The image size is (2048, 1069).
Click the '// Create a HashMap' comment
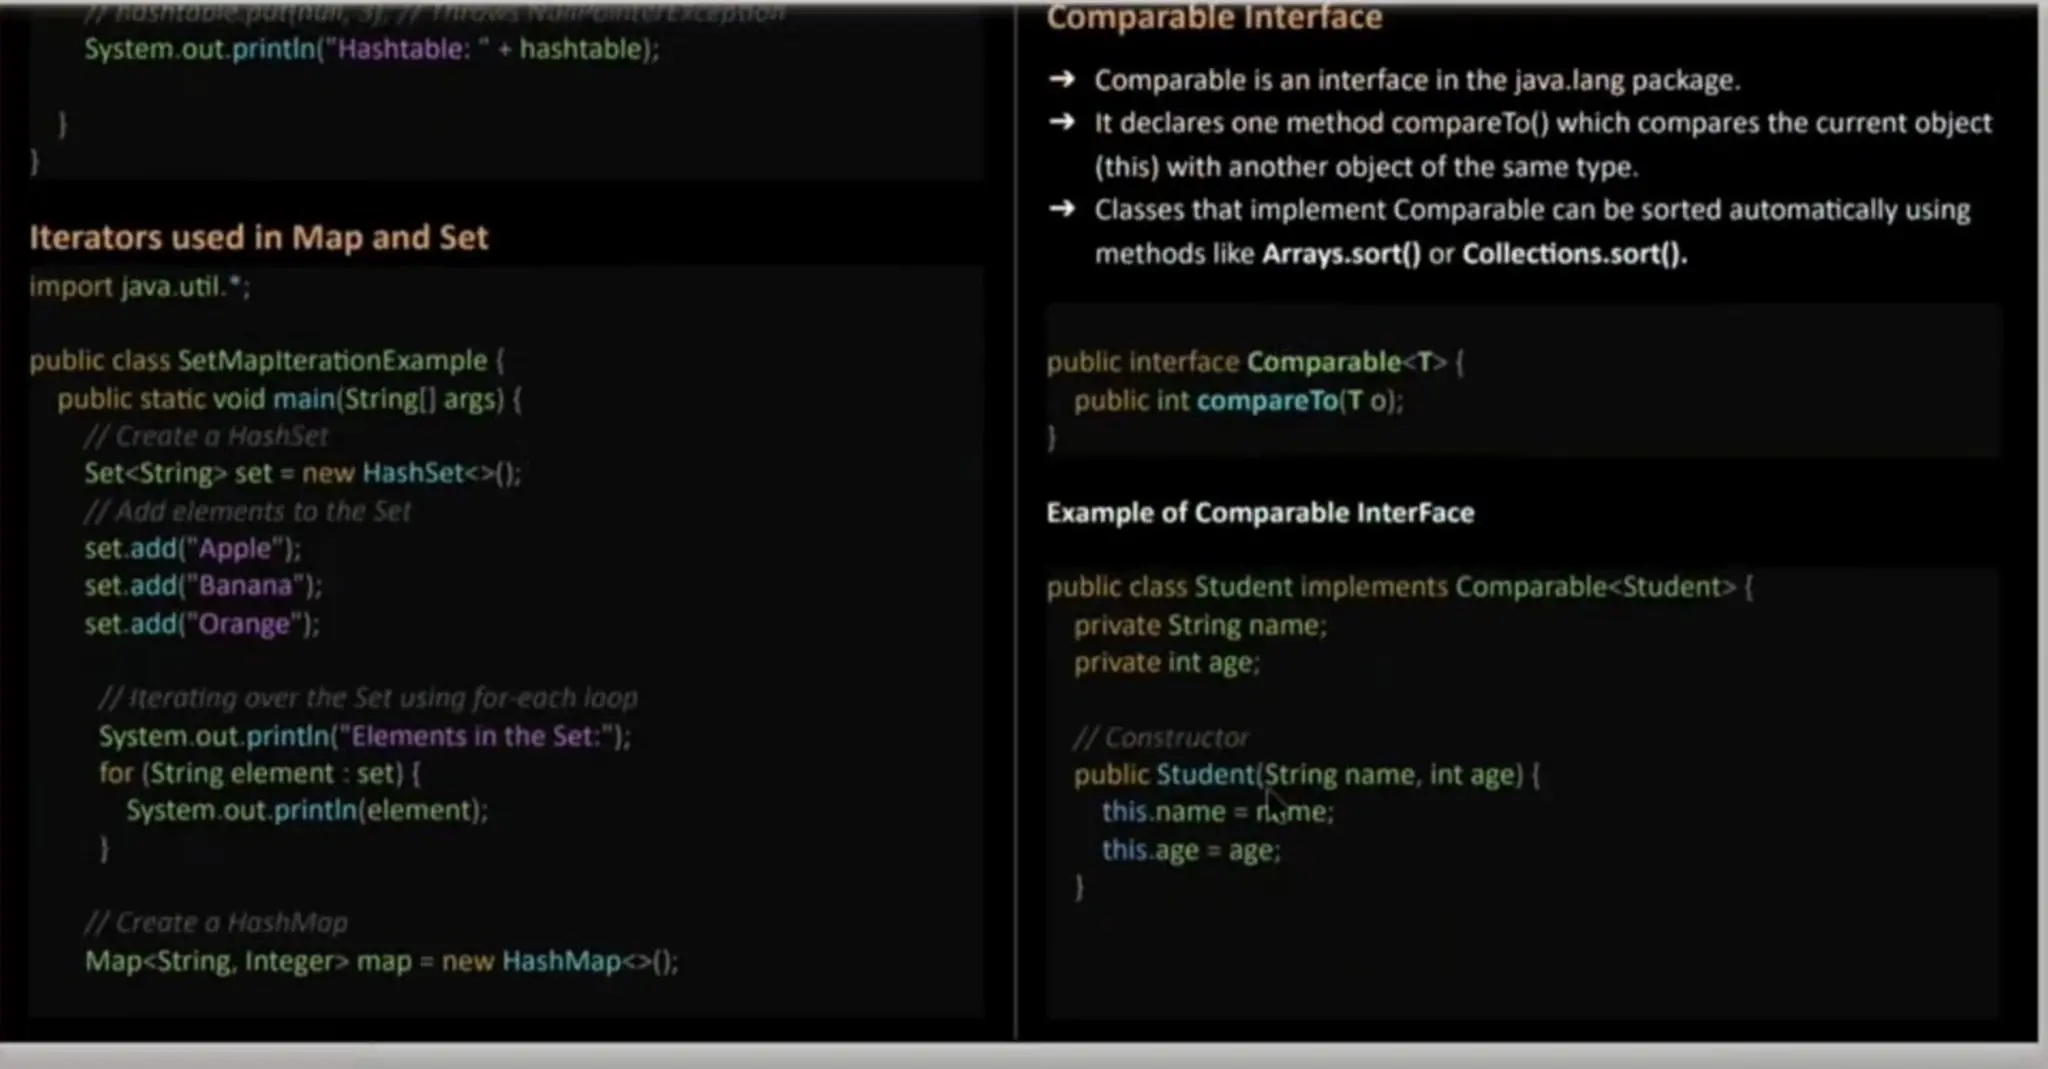point(216,922)
